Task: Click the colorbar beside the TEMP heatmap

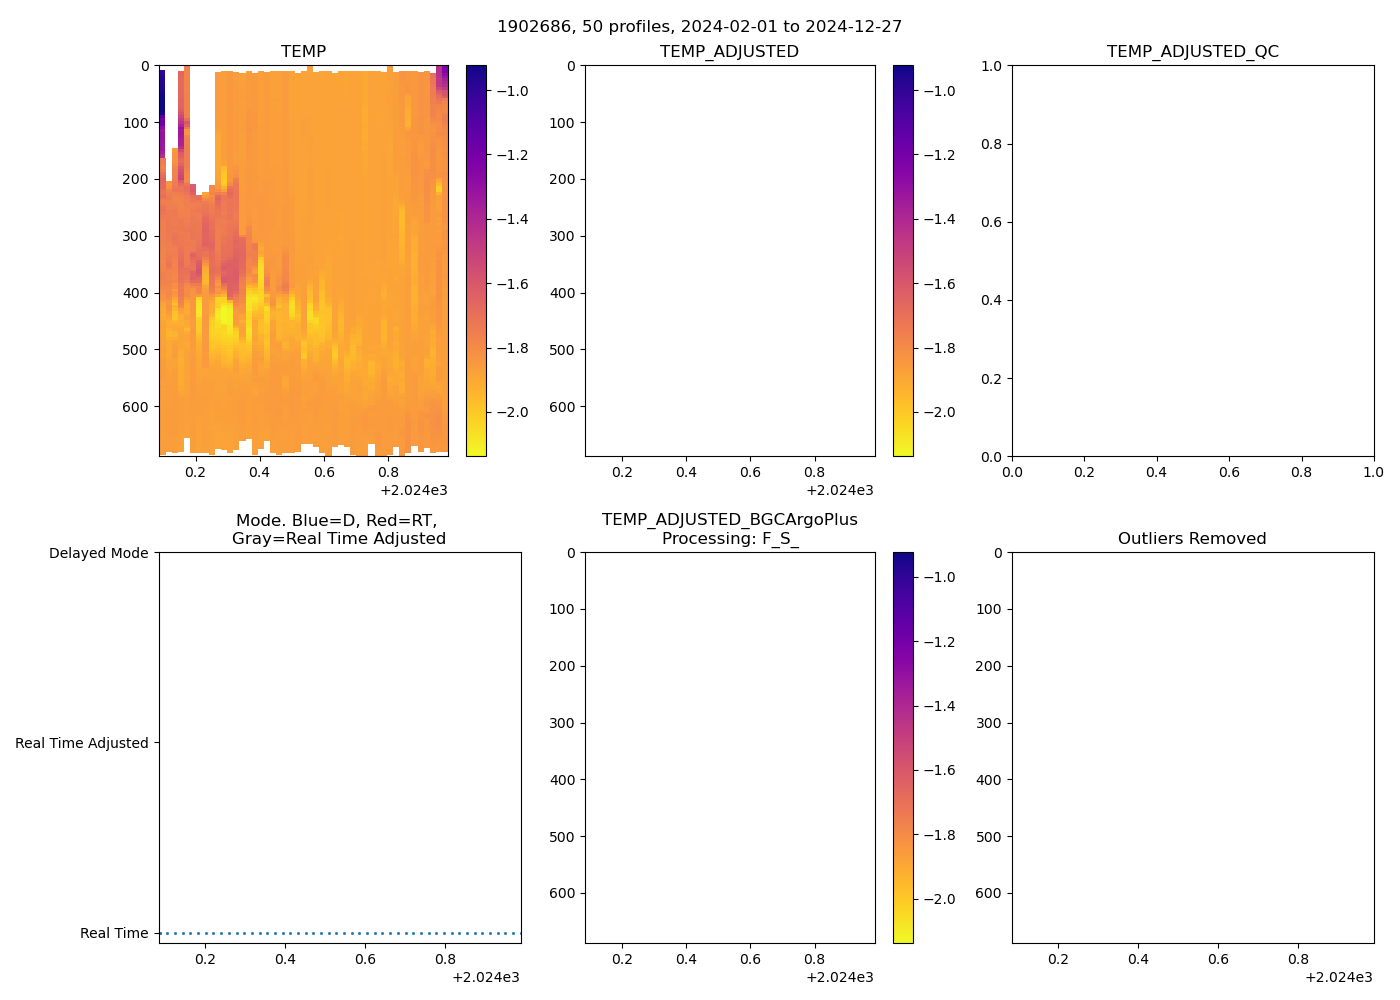Action: [476, 260]
